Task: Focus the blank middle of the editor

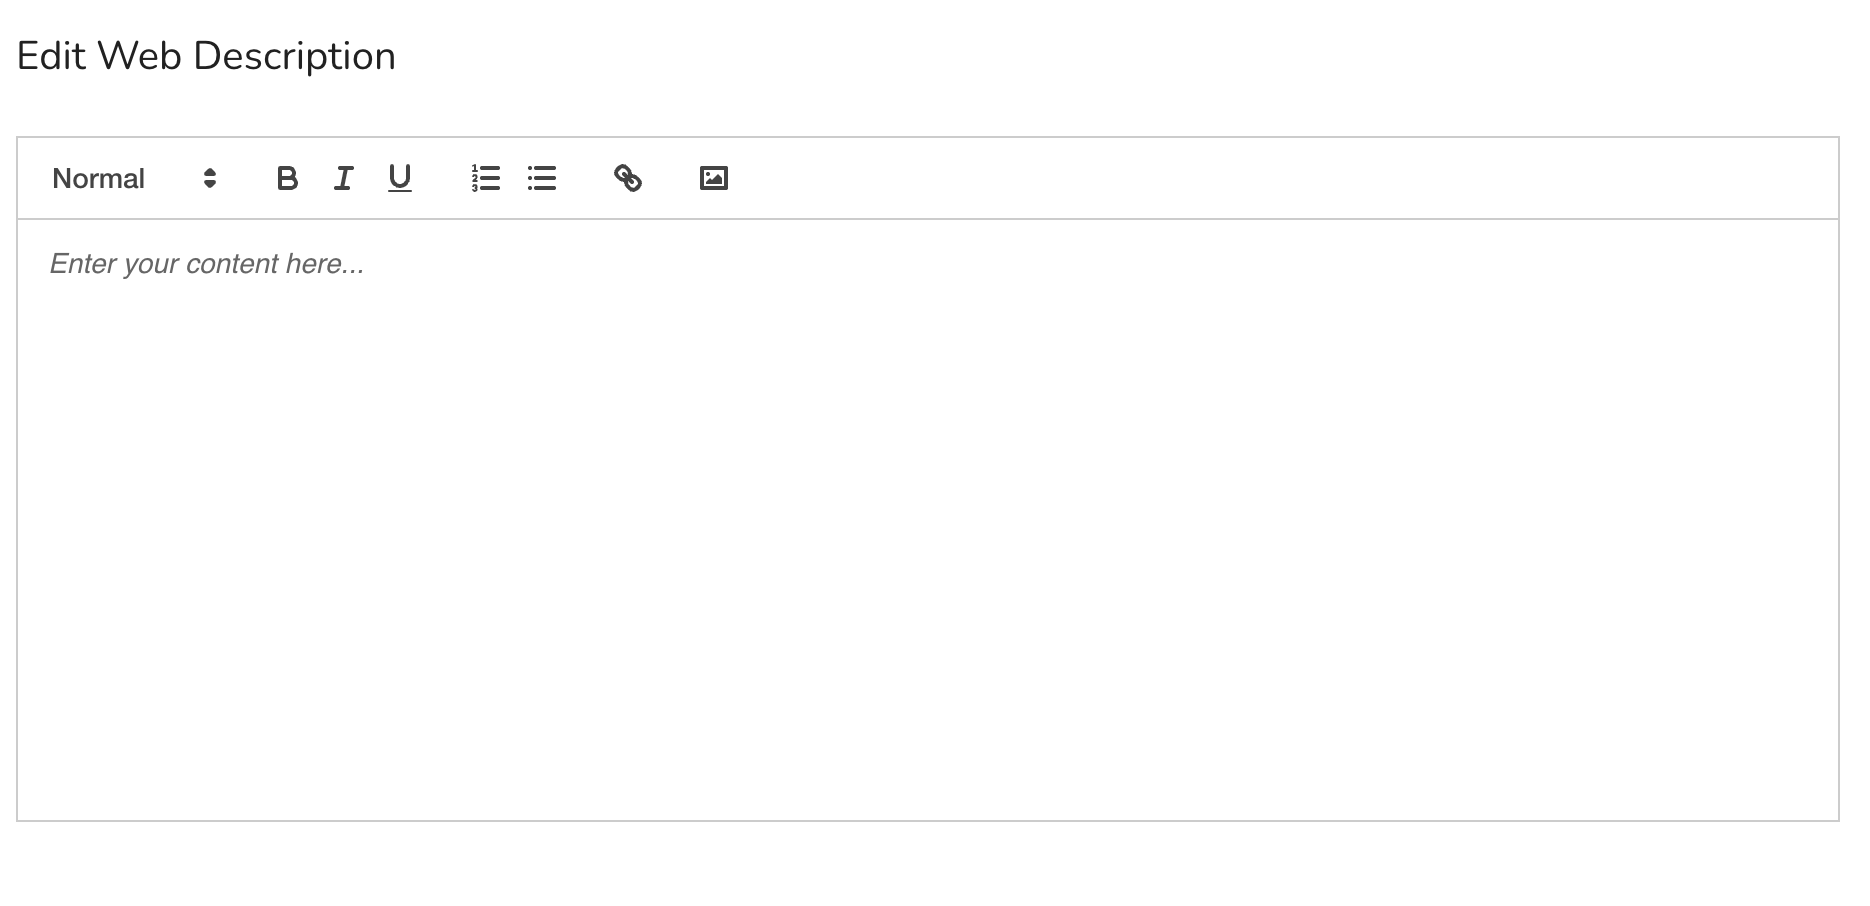Action: tap(928, 520)
